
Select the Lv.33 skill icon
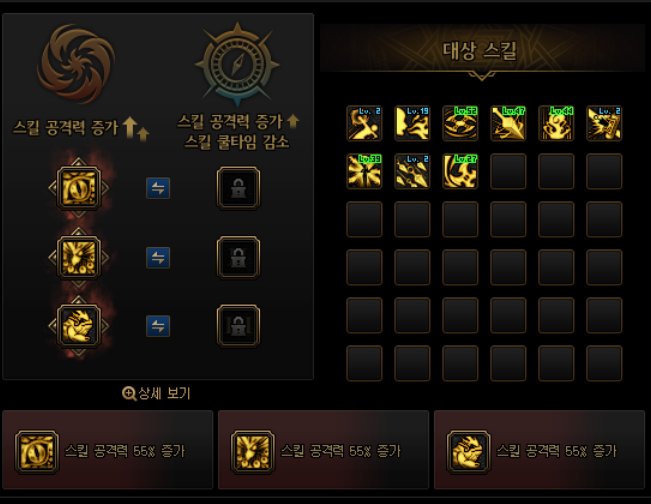coord(364,171)
